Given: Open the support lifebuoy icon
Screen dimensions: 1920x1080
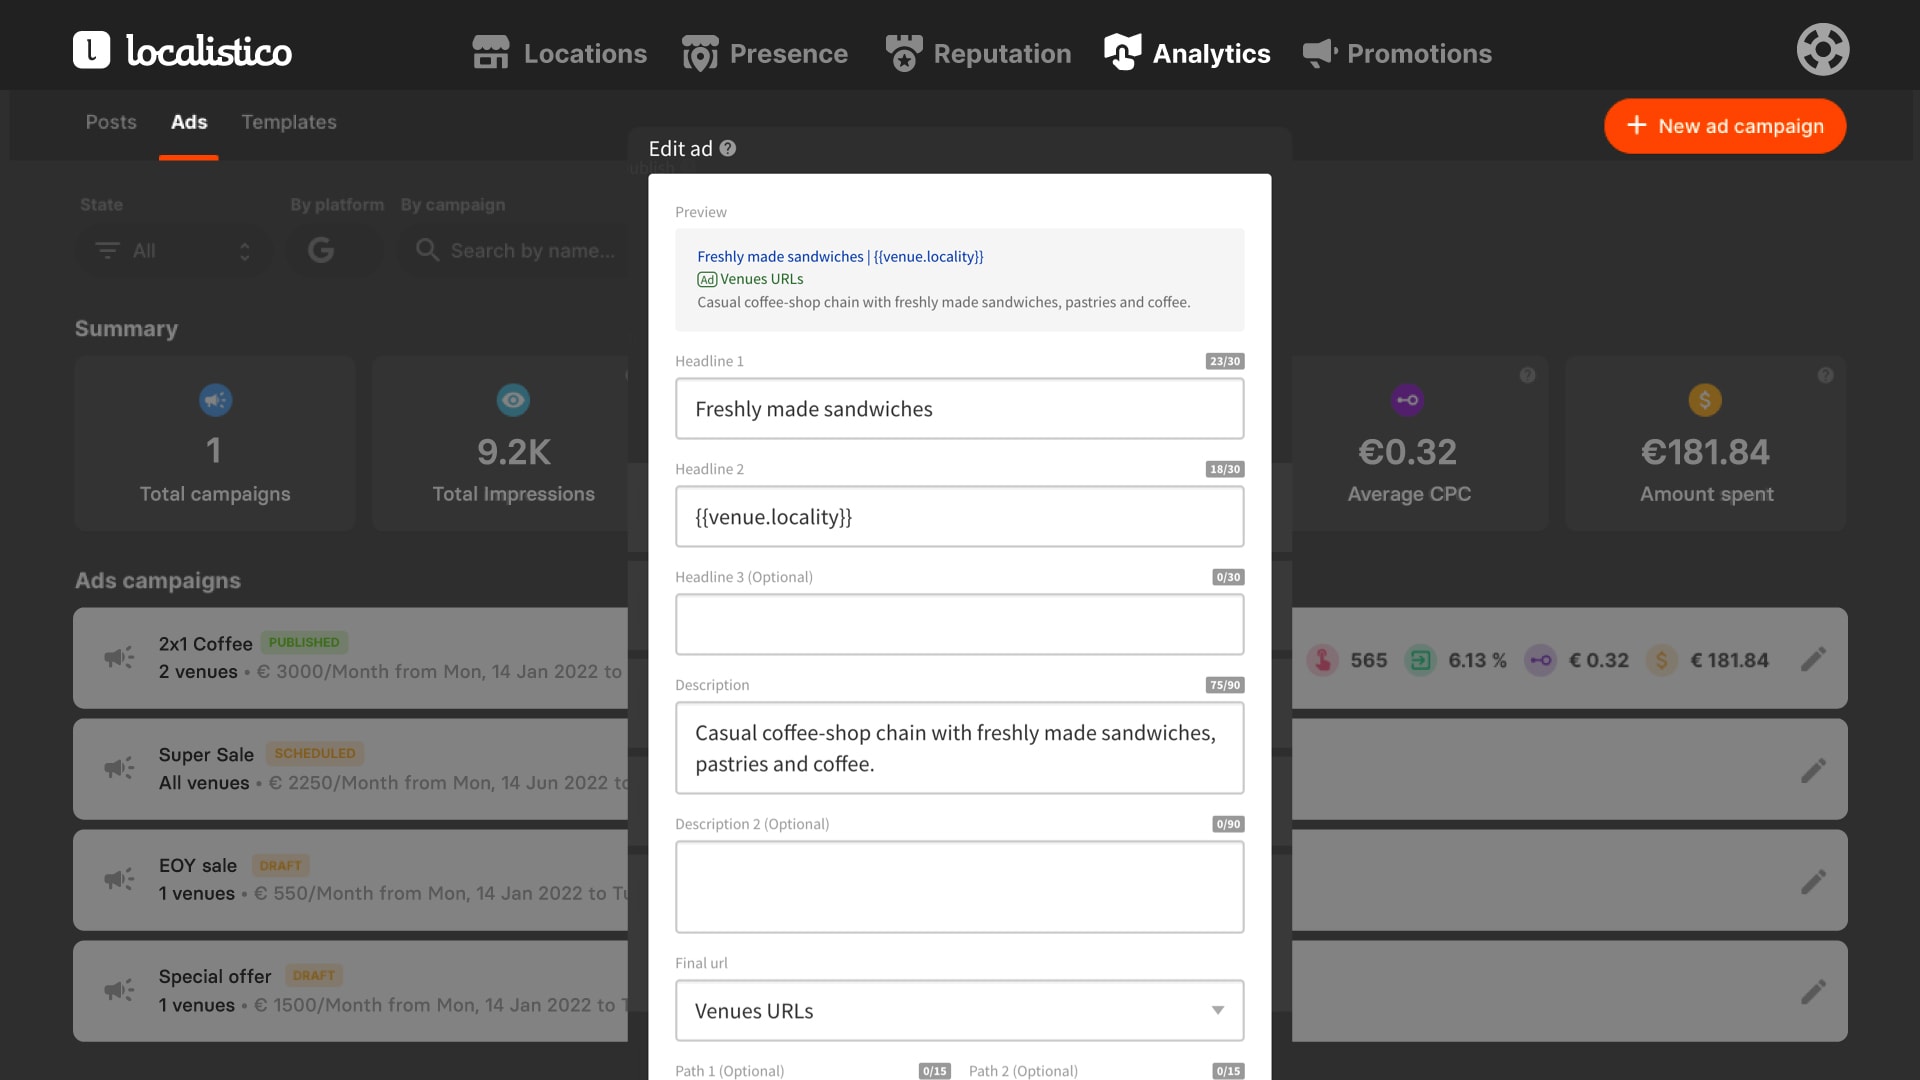Looking at the screenshot, I should [x=1822, y=50].
